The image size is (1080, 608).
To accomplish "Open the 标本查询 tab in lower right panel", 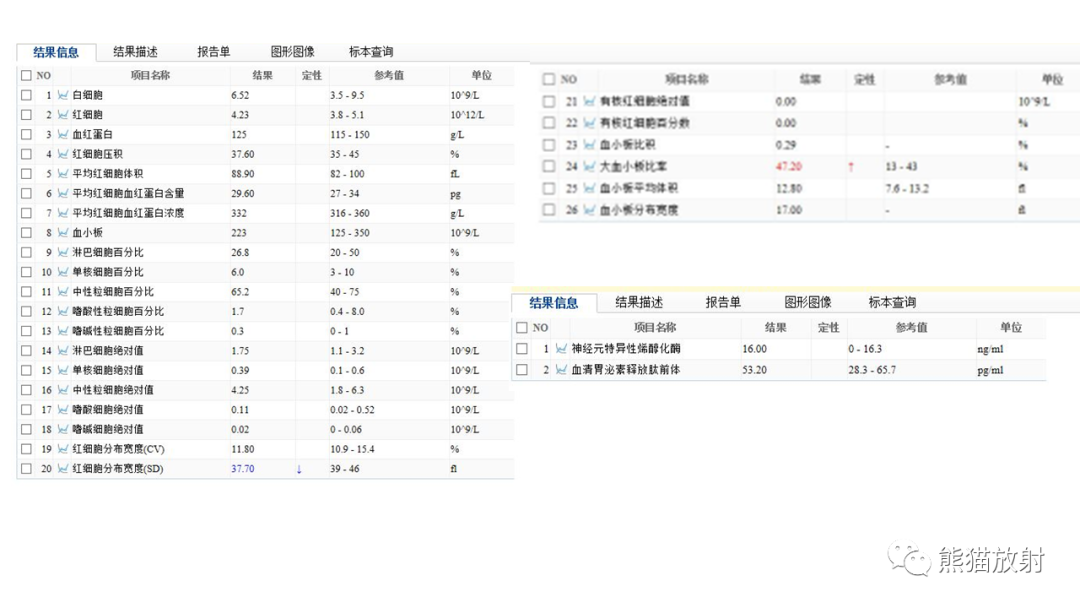I will (x=892, y=302).
